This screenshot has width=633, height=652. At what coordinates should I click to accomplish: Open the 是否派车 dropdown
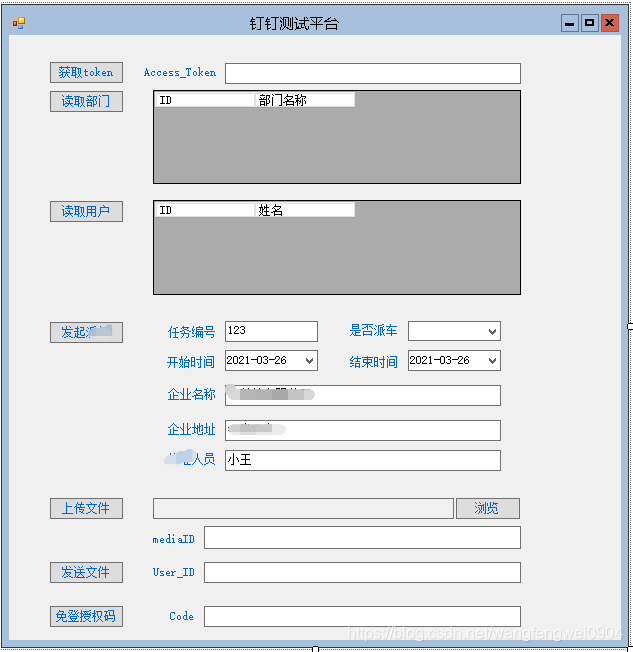492,331
